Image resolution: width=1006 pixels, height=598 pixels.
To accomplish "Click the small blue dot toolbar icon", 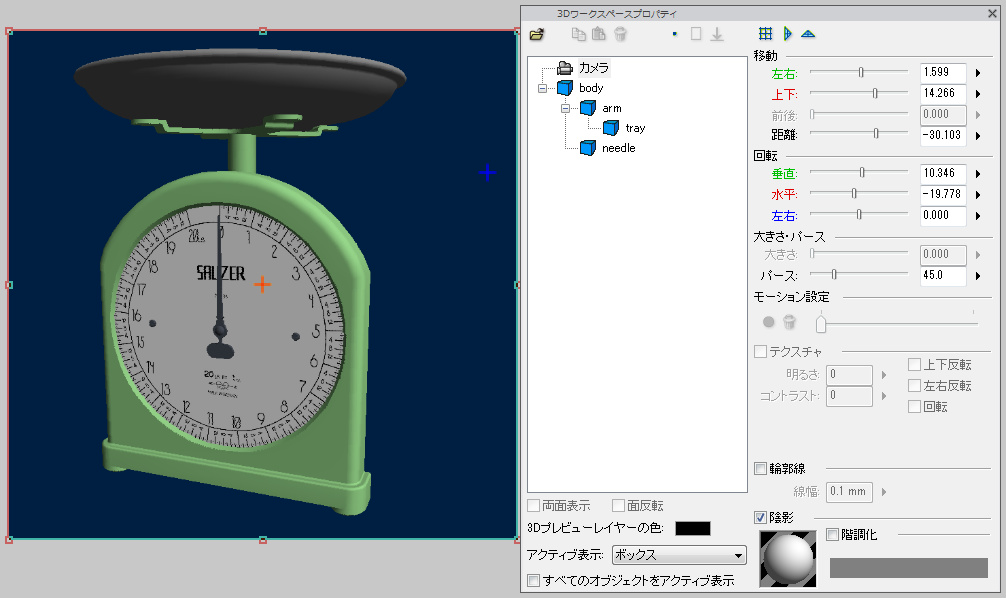I will (x=675, y=34).
